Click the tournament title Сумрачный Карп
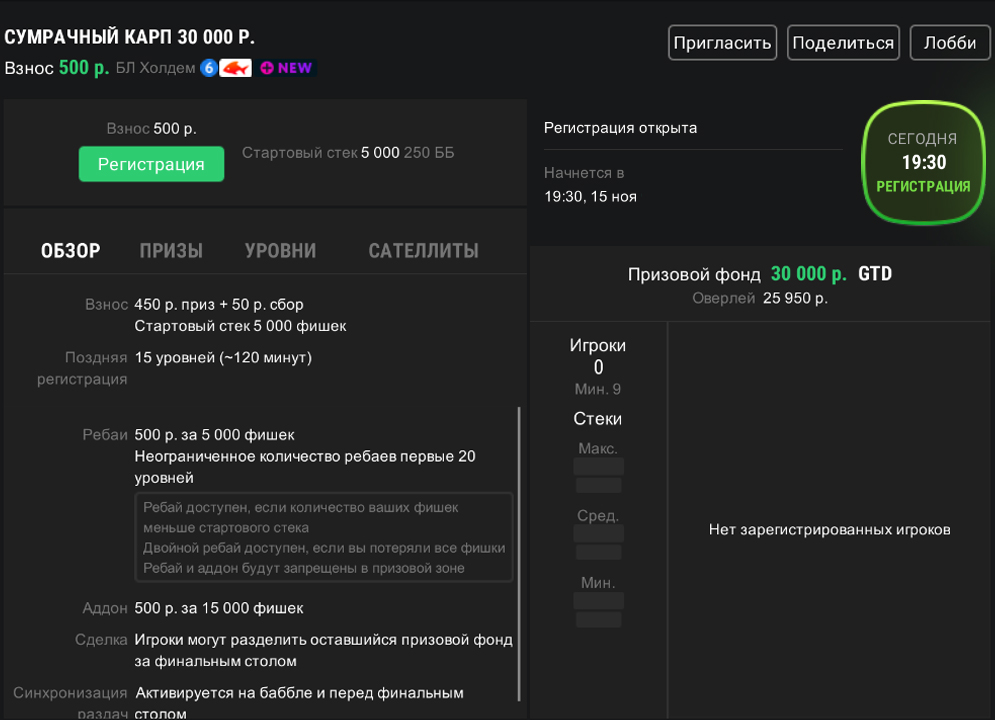This screenshot has width=995, height=720. (x=130, y=38)
